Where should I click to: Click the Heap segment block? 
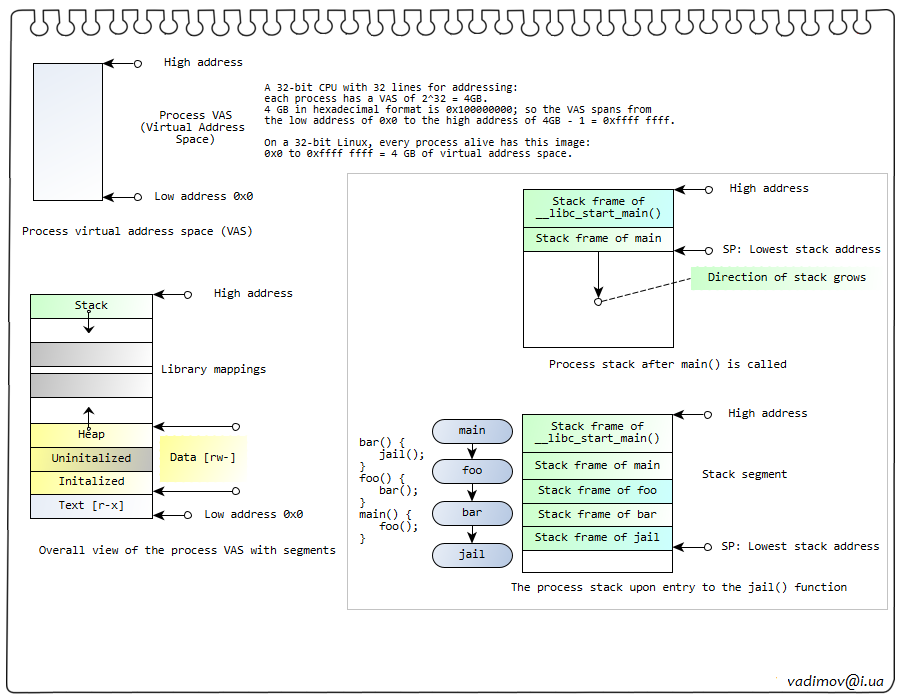[91, 435]
